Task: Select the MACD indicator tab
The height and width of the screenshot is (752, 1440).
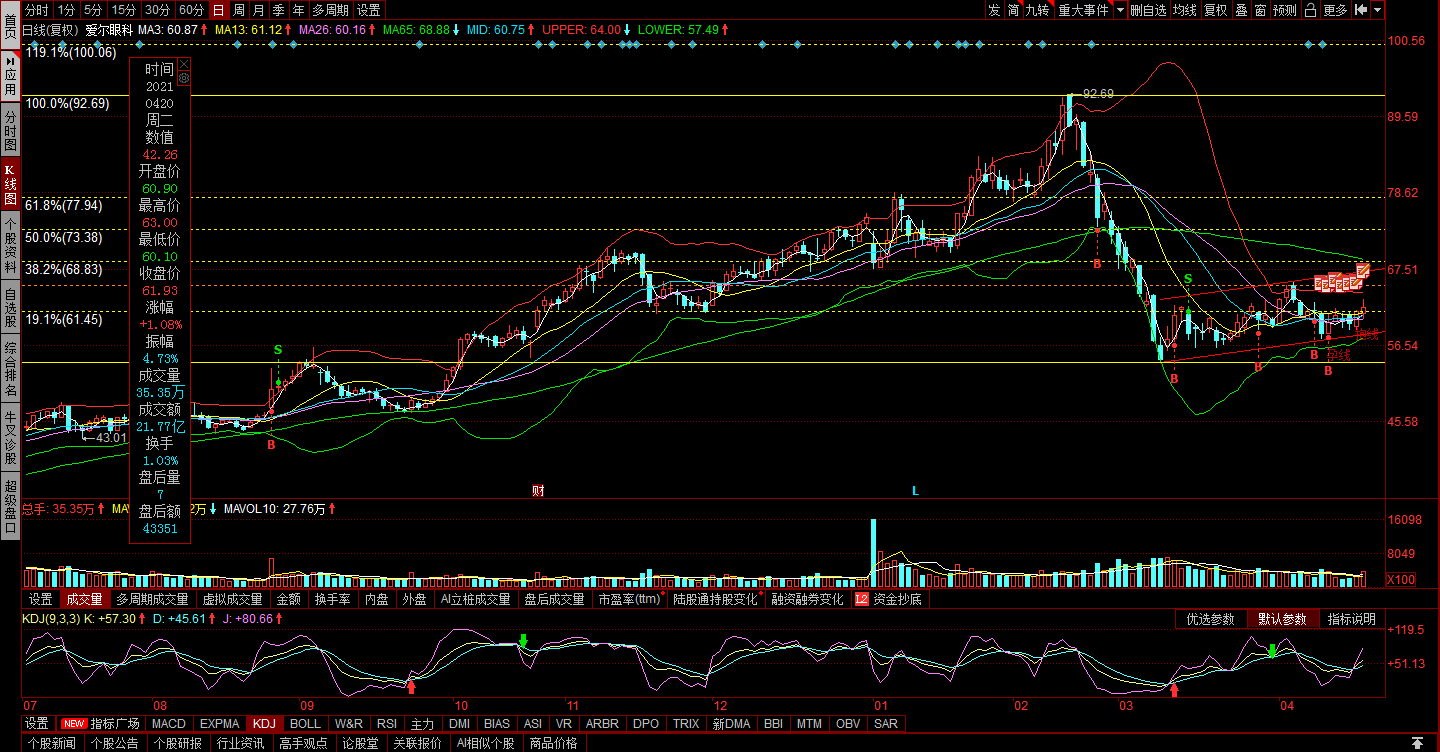Action: (169, 723)
